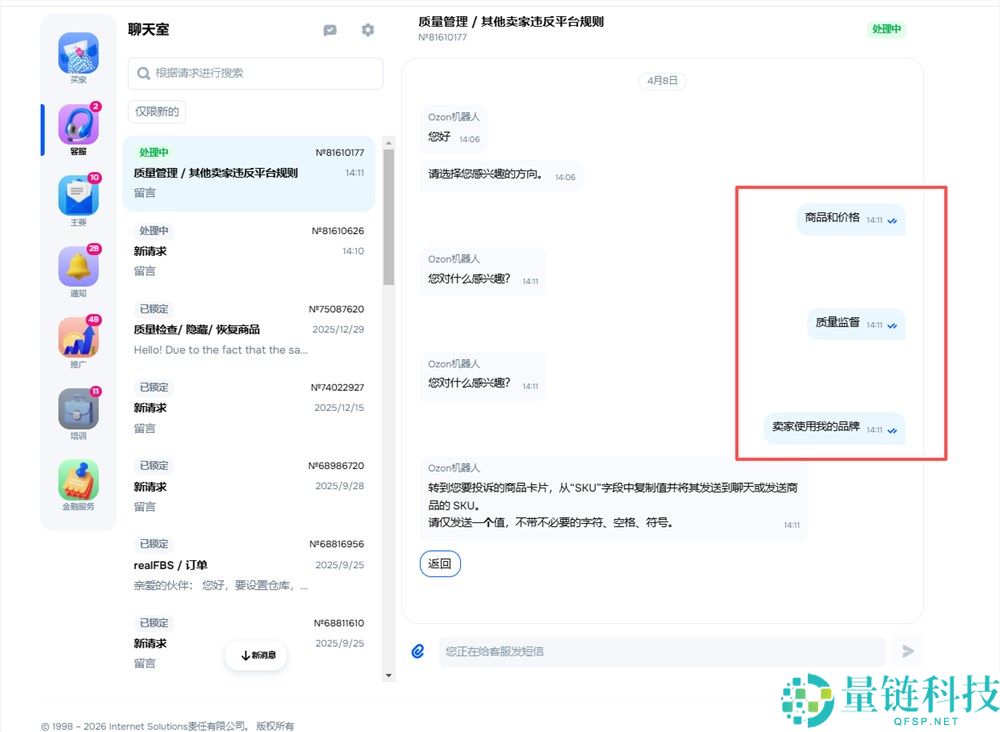Open the 买家 (buyer) sidebar icon
The height and width of the screenshot is (732, 1000).
tap(77, 52)
